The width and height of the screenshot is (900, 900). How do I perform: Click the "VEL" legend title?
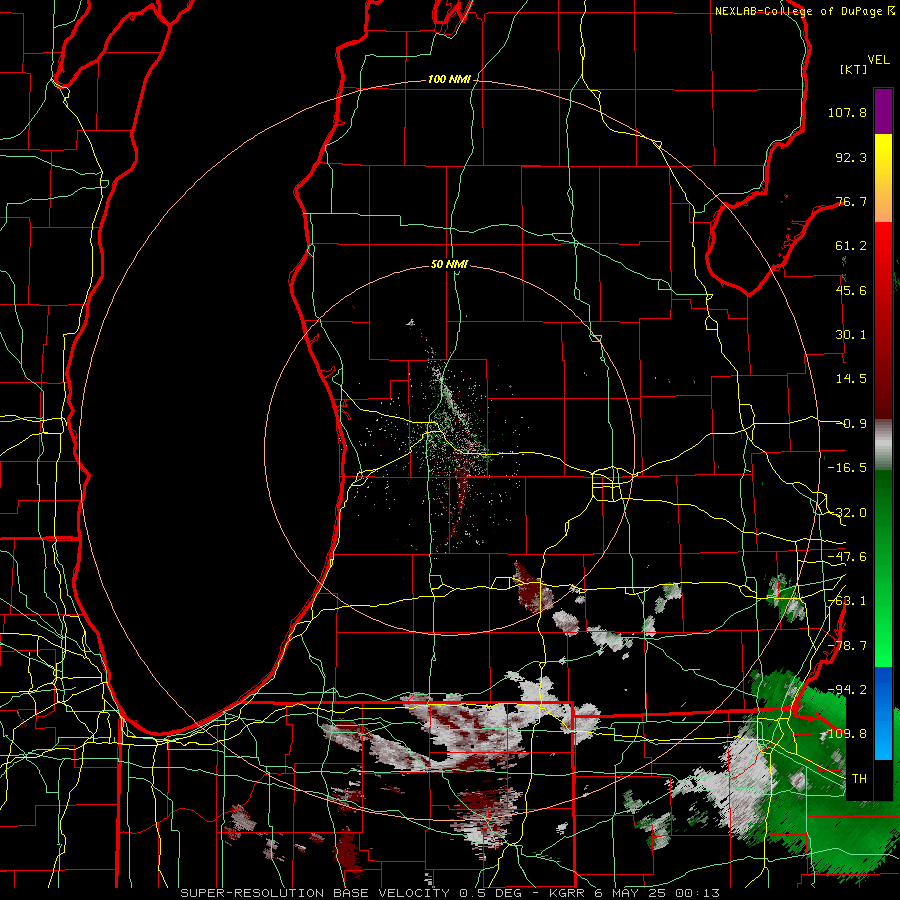pos(878,60)
